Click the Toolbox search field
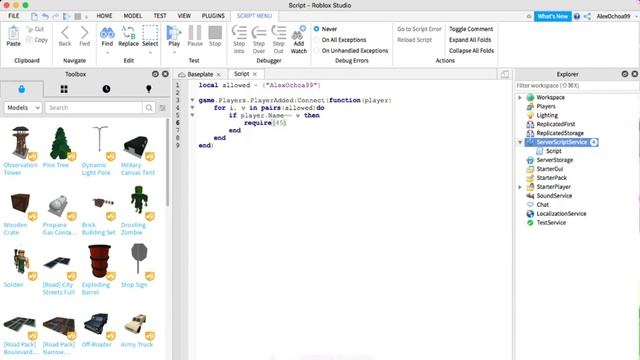640x360 pixels. (x=94, y=108)
